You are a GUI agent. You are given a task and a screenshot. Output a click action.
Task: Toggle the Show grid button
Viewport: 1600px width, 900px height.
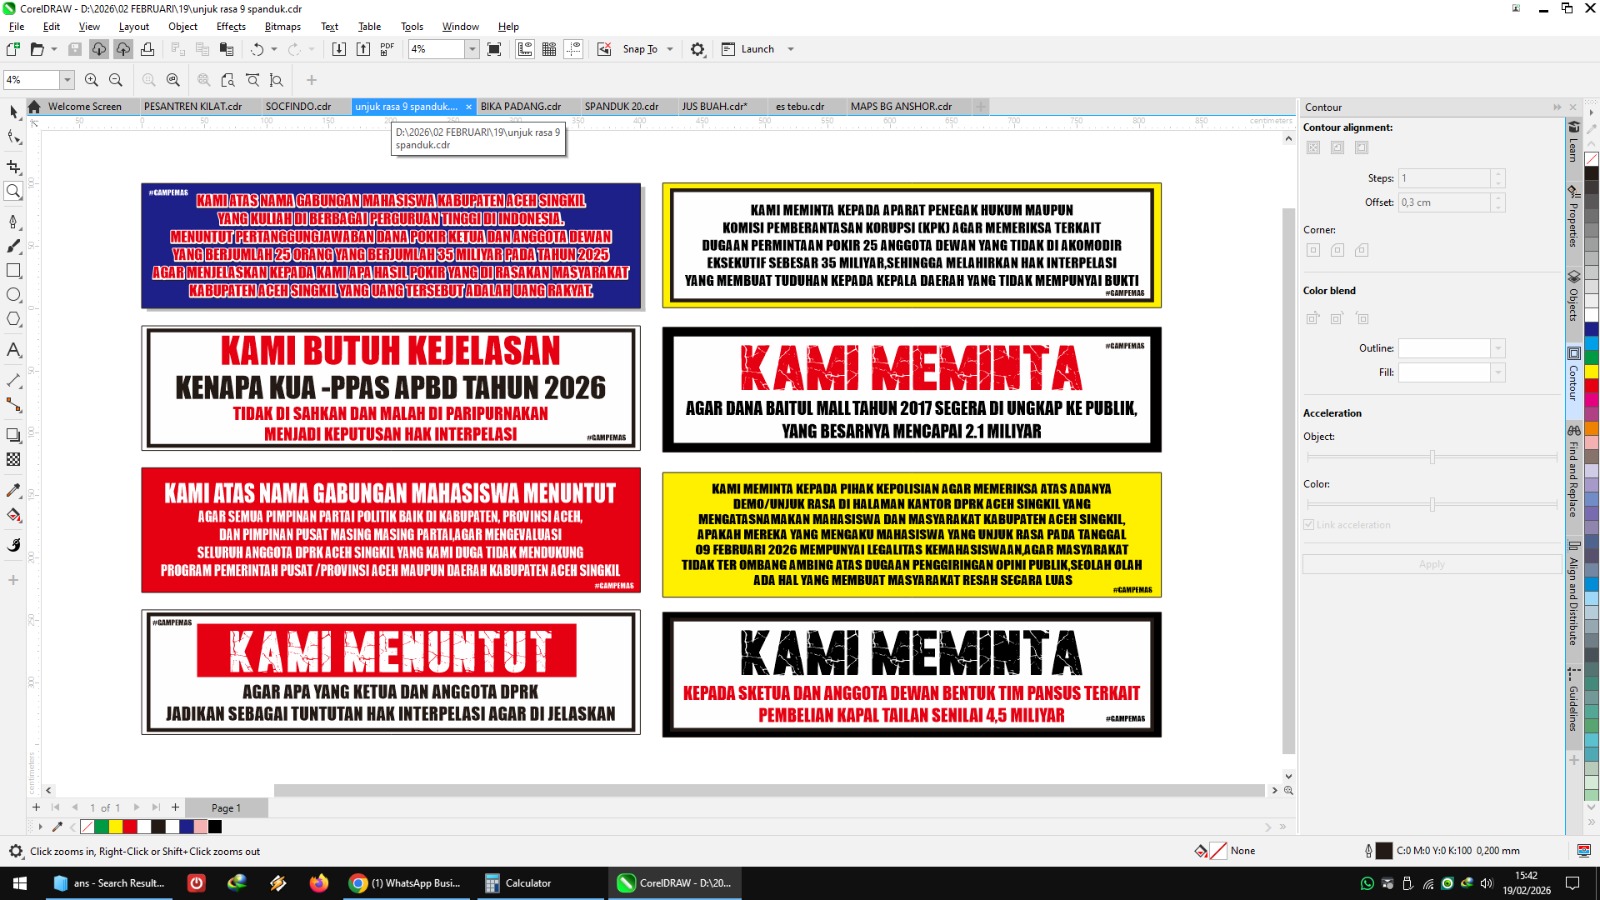549,49
